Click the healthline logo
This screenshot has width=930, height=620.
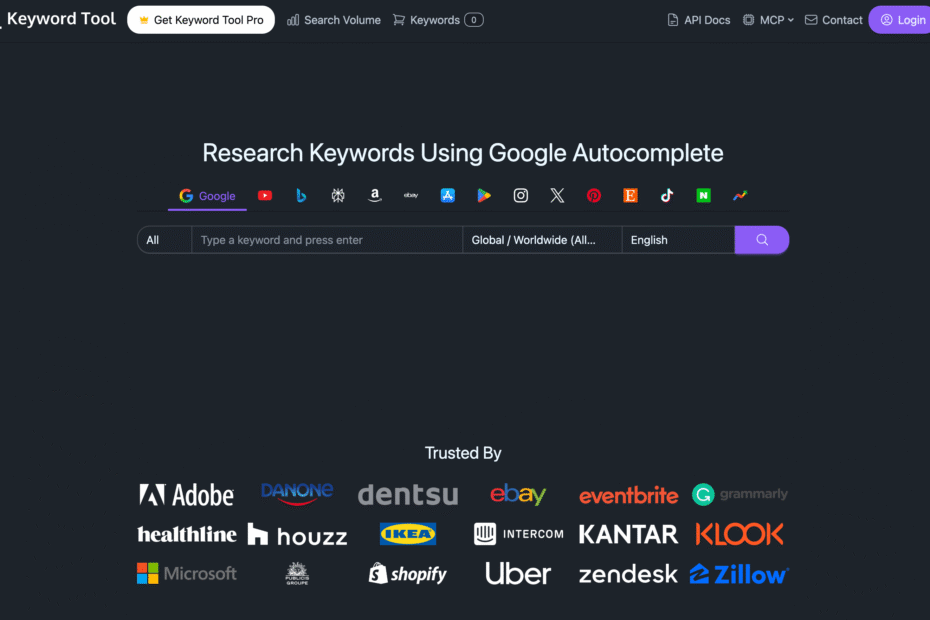pyautogui.click(x=187, y=535)
